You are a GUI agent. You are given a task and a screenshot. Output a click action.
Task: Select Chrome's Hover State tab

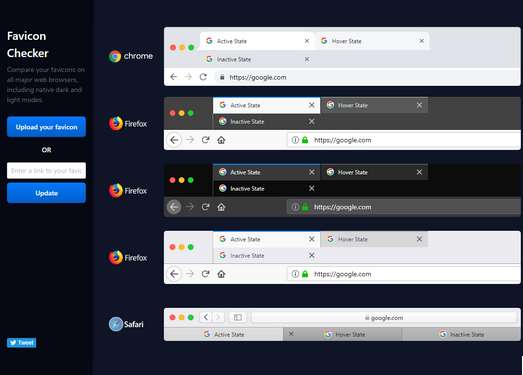pyautogui.click(x=372, y=41)
